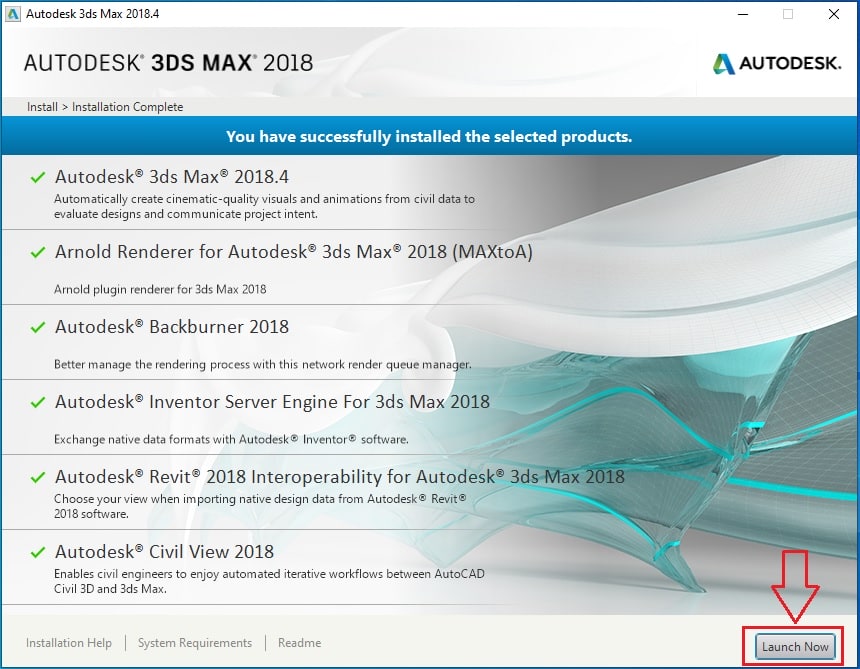The width and height of the screenshot is (860, 669).
Task: Click the green checkmark beside Inventor Server Engine
Action: coord(37,402)
